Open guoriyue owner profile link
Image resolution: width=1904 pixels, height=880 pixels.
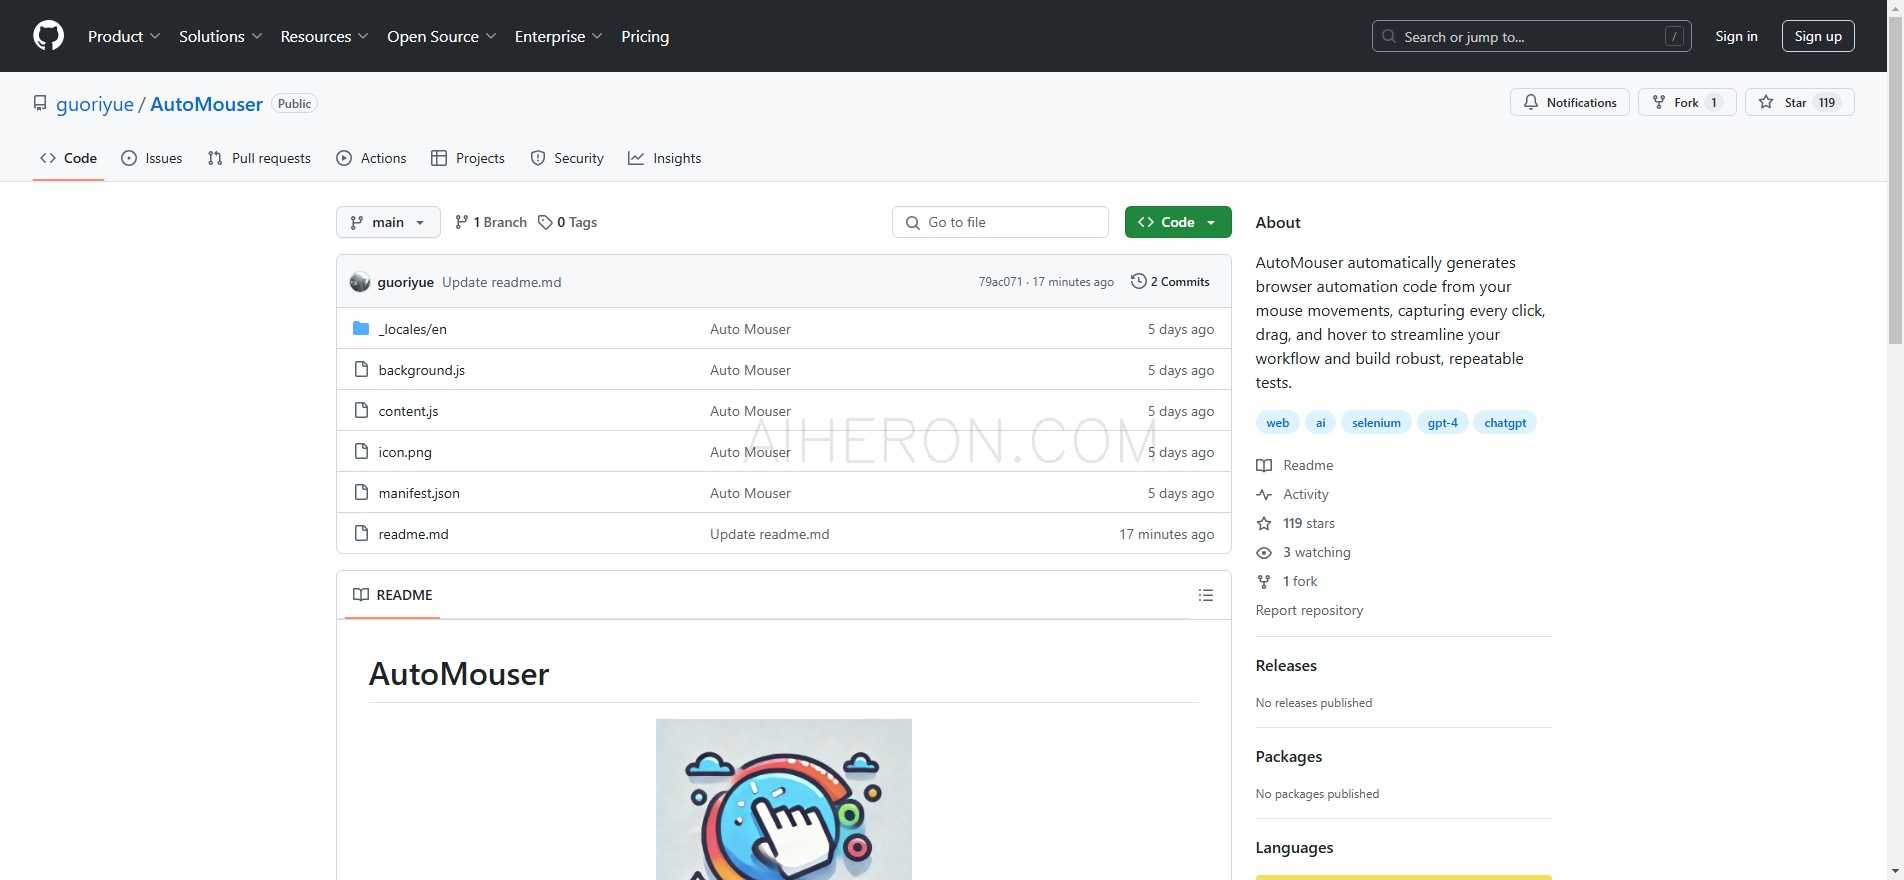(95, 104)
